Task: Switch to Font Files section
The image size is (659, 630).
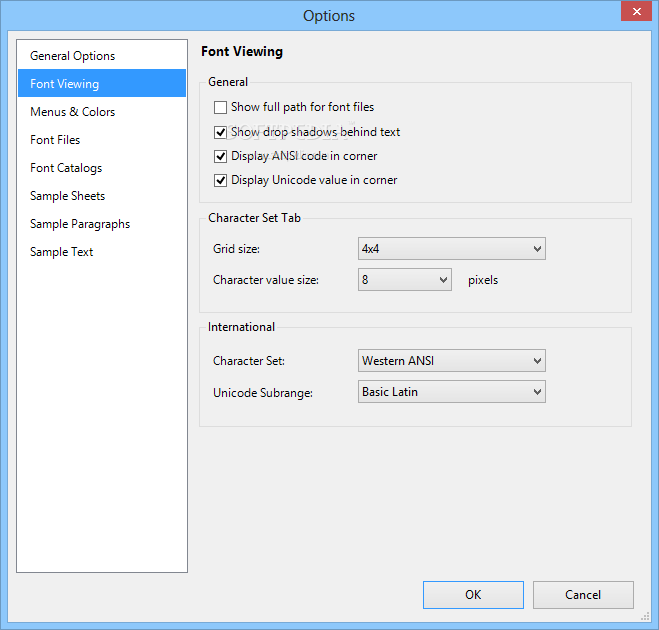Action: coord(102,140)
